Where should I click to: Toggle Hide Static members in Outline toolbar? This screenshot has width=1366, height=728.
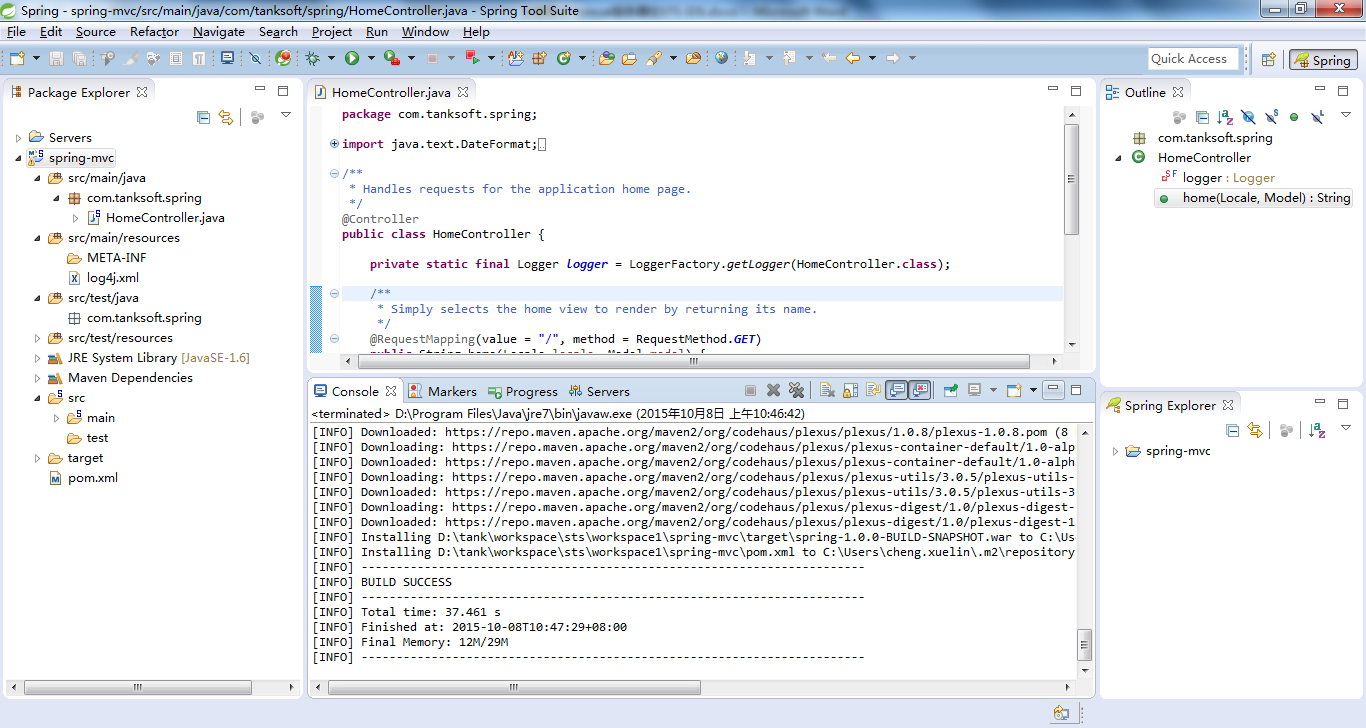tap(1271, 117)
